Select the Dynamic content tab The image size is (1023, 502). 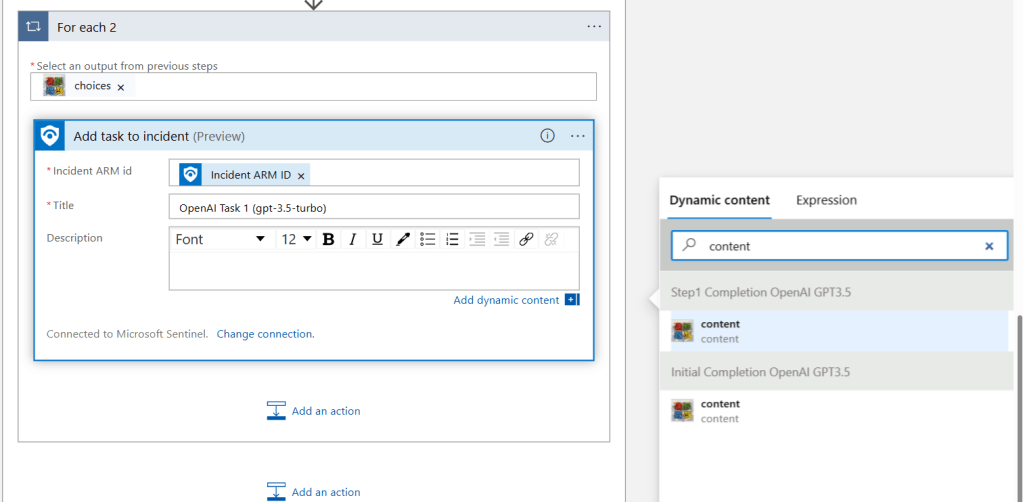point(719,200)
